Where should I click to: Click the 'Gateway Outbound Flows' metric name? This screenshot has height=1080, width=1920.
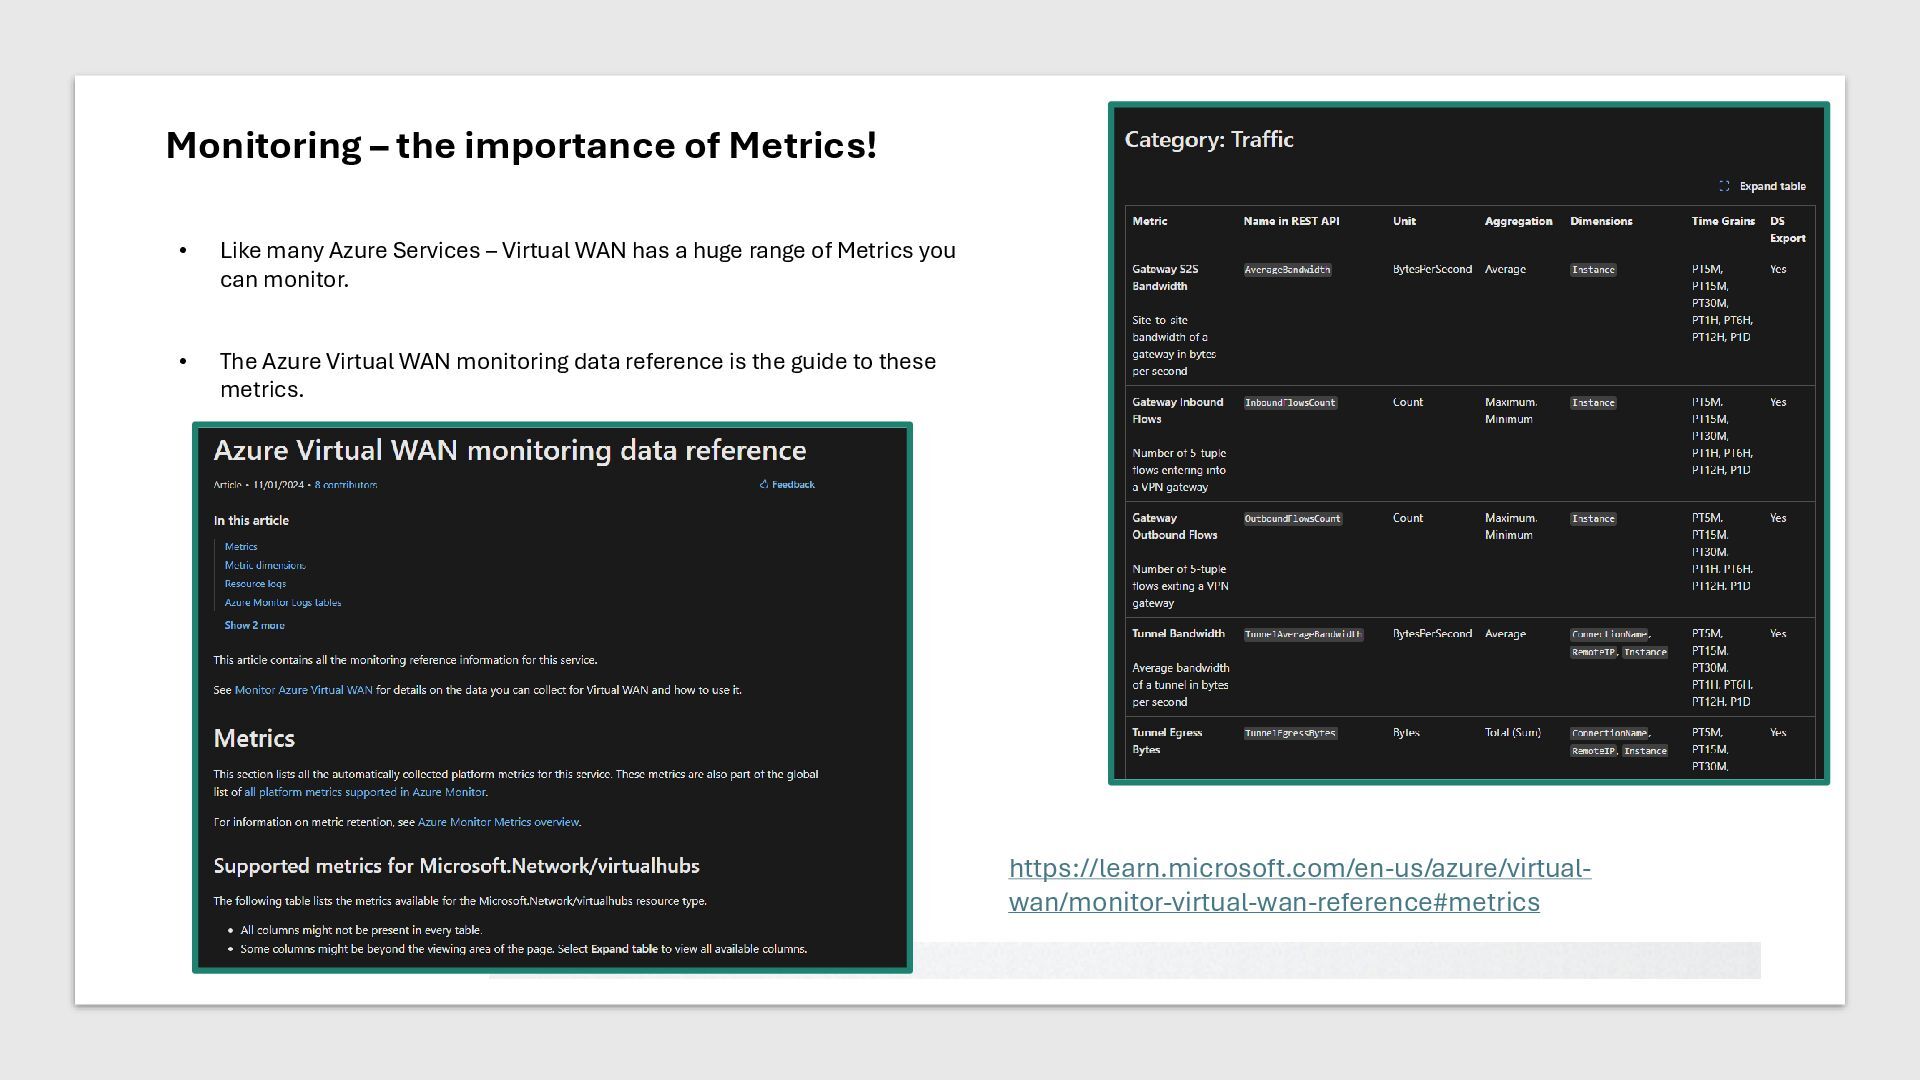[1174, 527]
